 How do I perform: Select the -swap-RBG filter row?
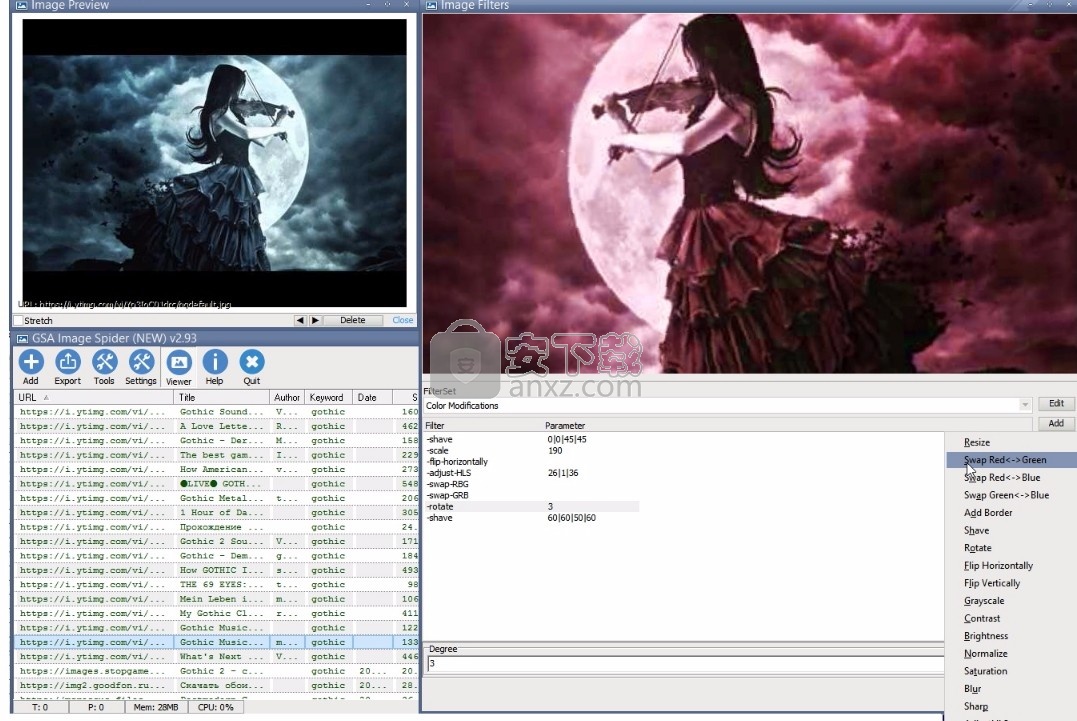tap(532, 484)
